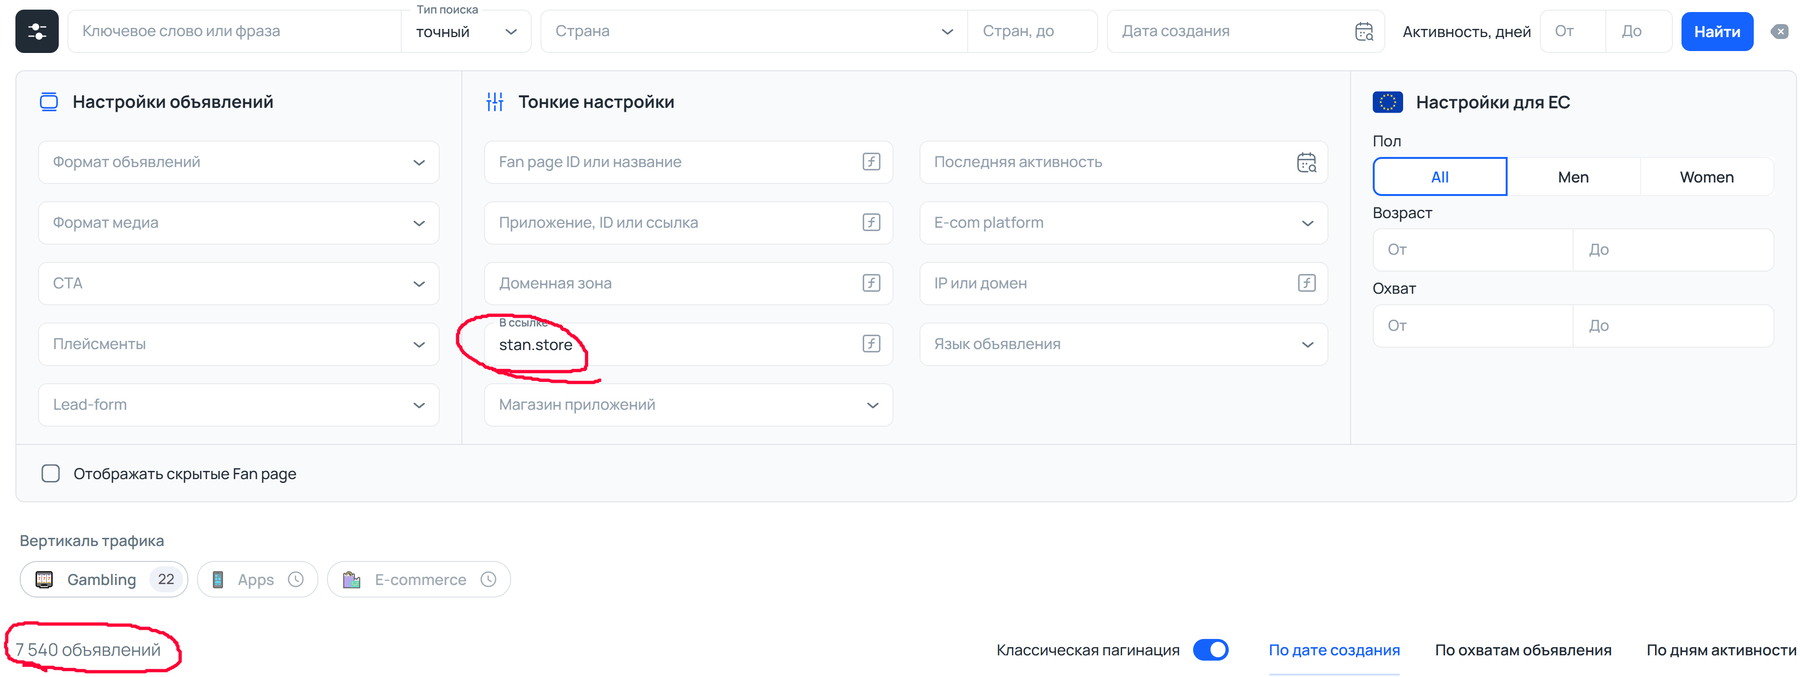Open the Lead-form dropdown
Screen dimensions: 1800x677
point(239,404)
